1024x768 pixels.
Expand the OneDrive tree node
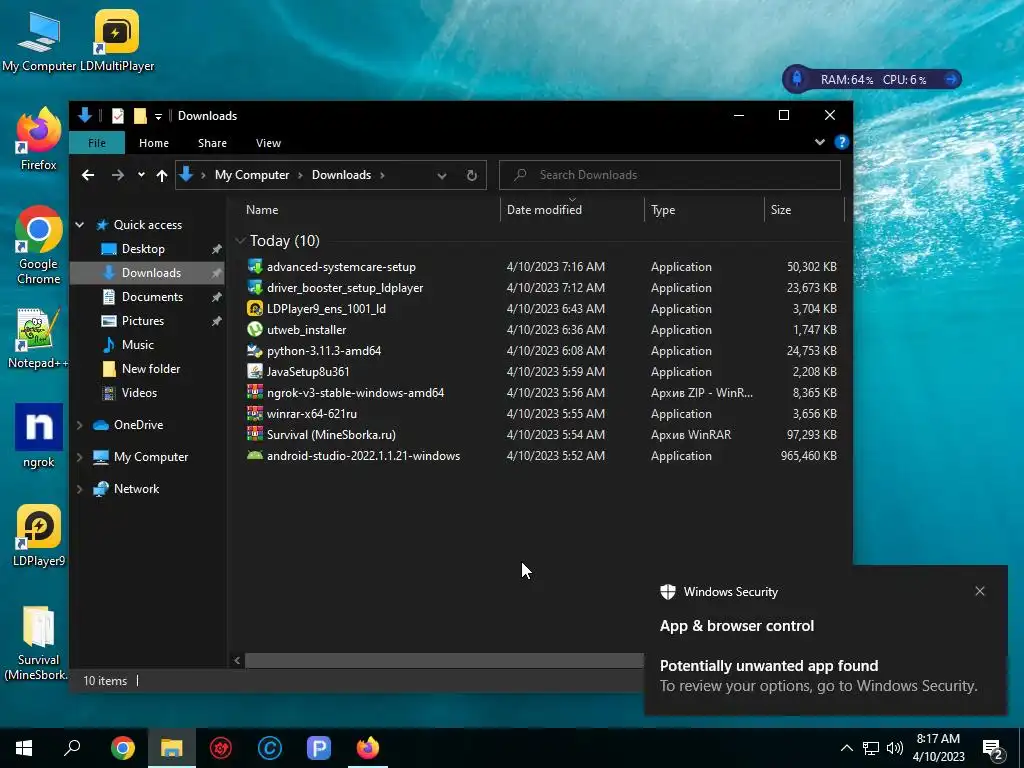point(80,425)
